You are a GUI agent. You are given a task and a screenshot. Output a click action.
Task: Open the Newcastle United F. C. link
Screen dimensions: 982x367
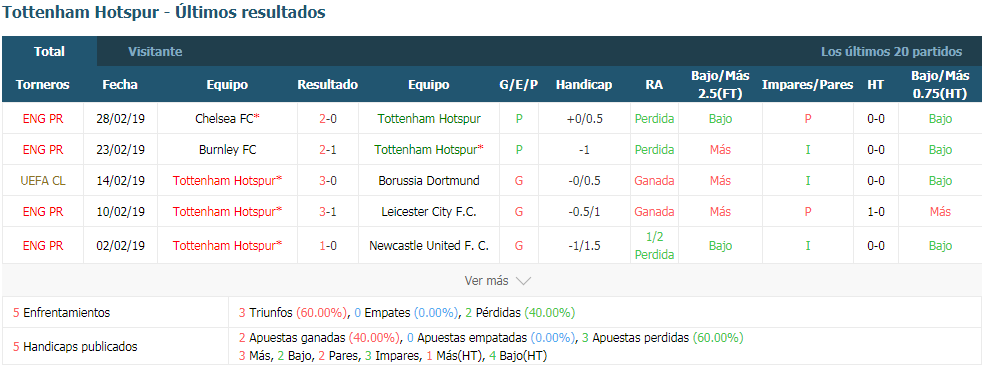429,246
